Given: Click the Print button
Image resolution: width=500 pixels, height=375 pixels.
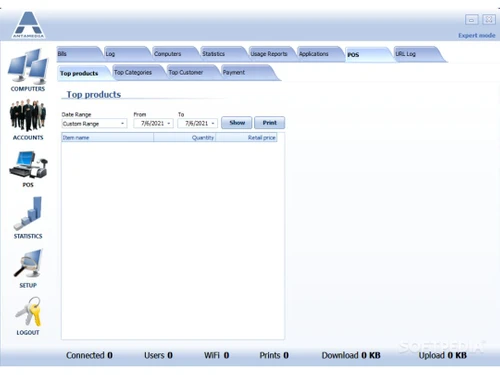Looking at the screenshot, I should pos(269,123).
